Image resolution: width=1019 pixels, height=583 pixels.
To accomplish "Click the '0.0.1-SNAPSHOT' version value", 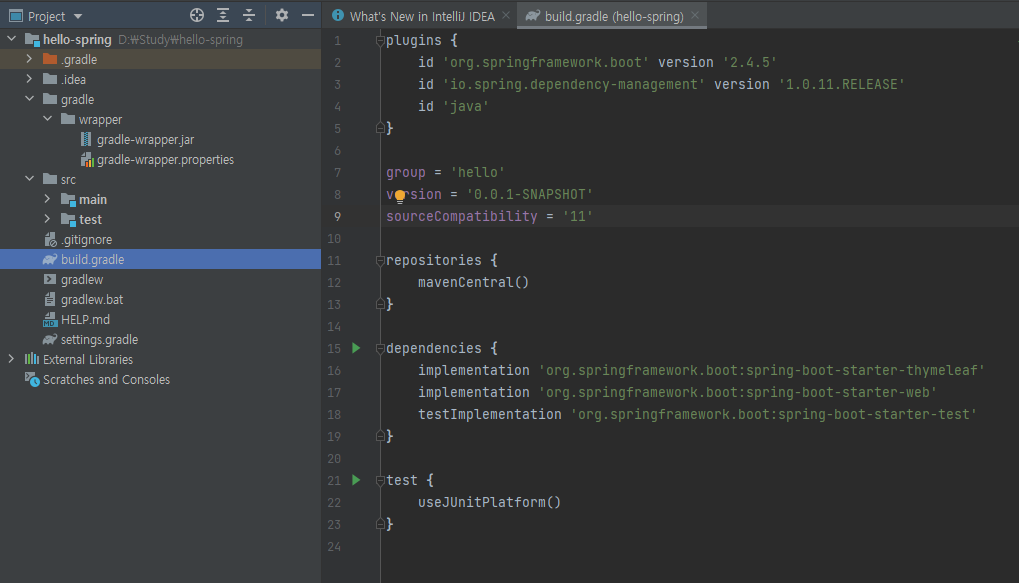I will pos(530,194).
